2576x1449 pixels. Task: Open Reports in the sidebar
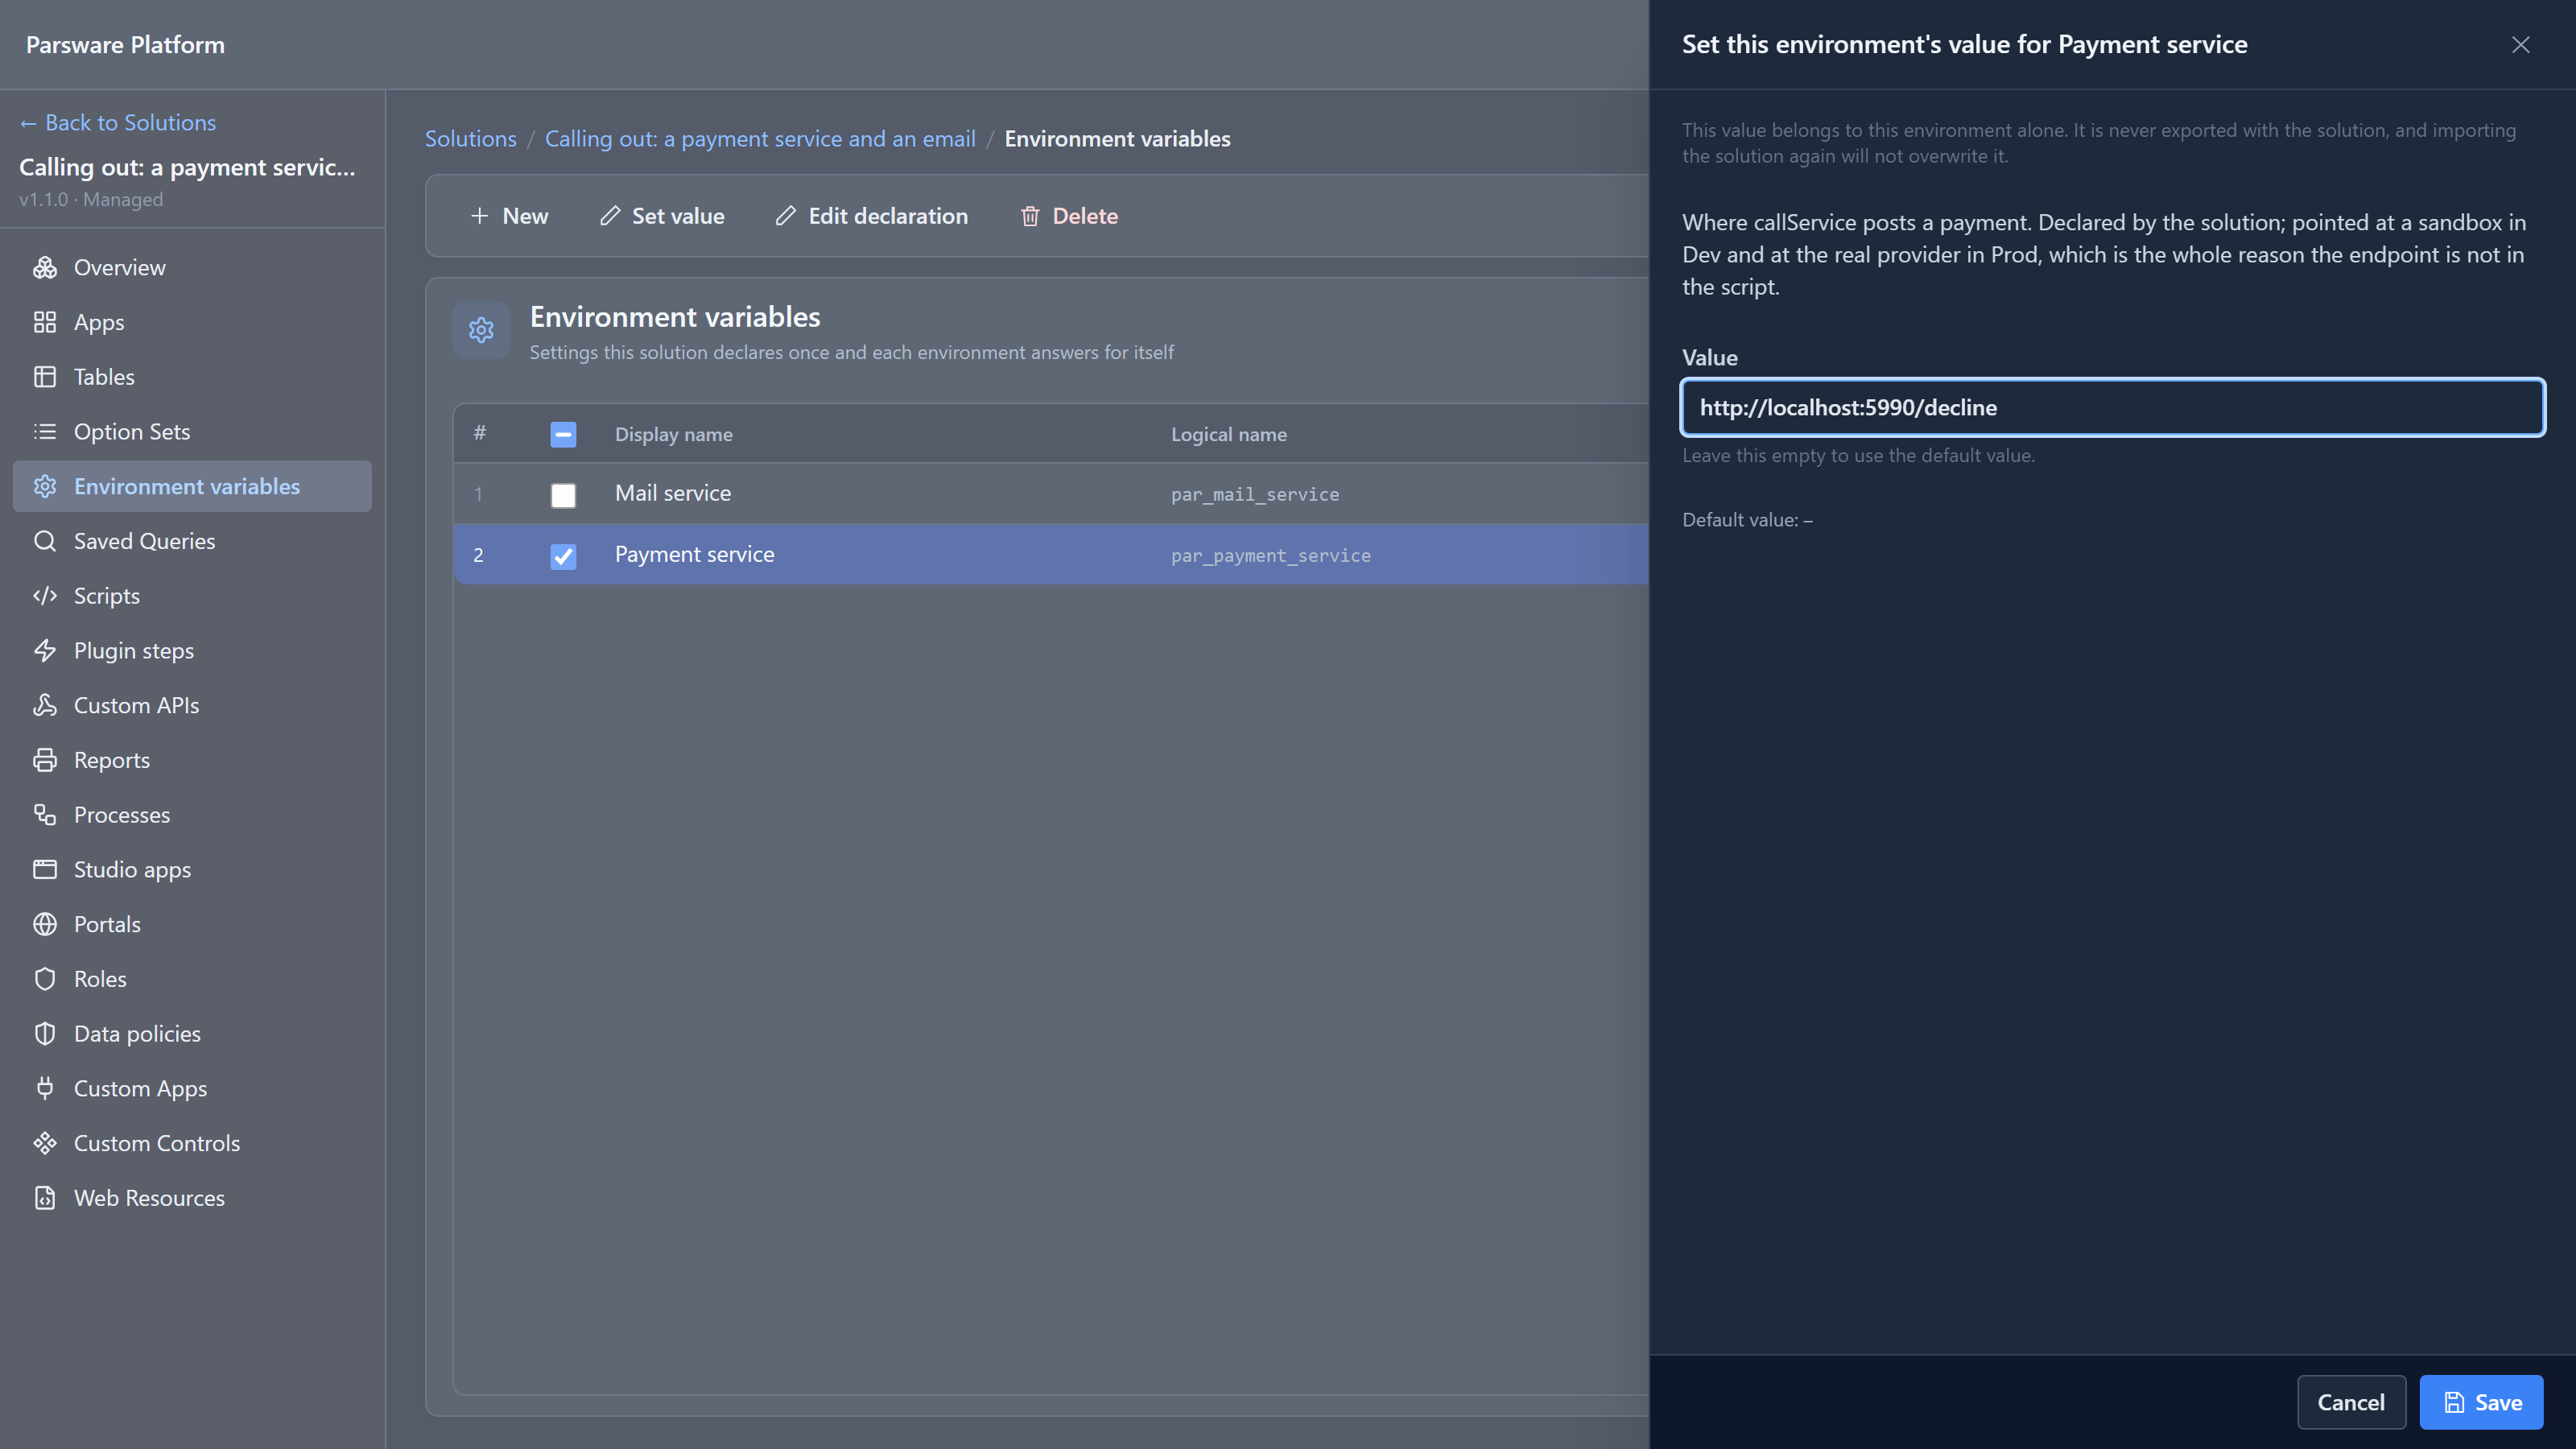pyautogui.click(x=192, y=760)
